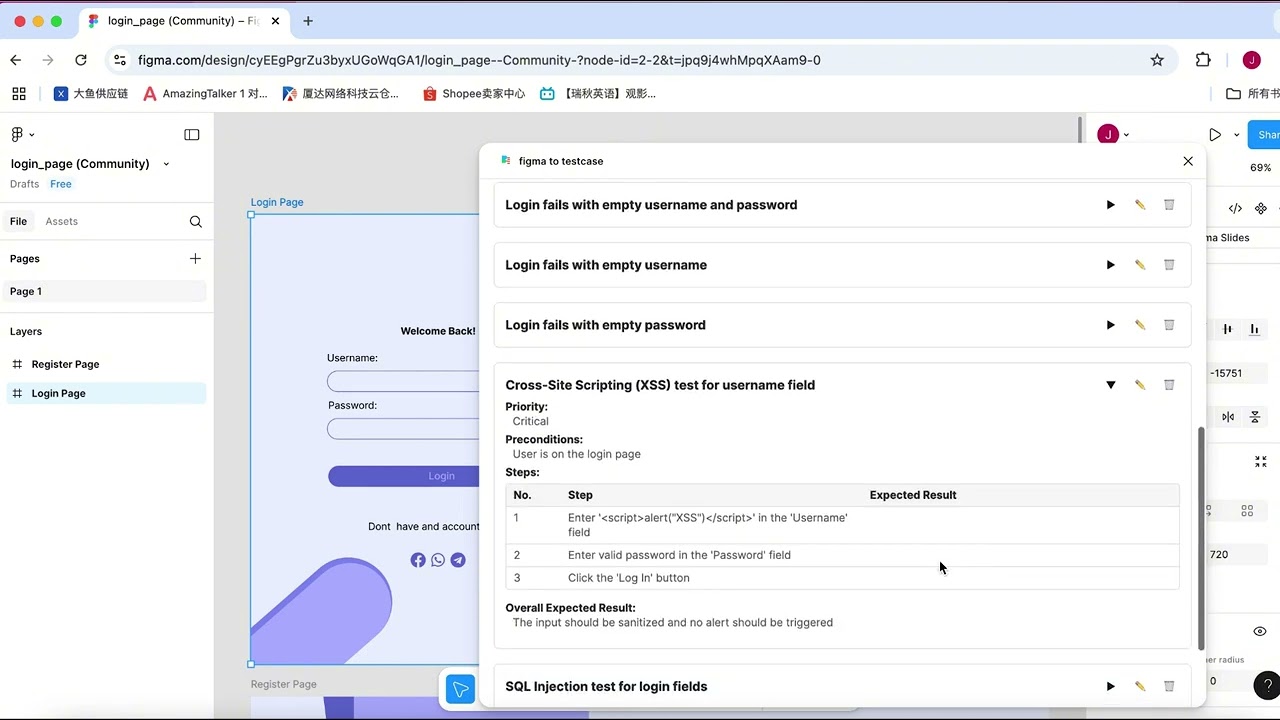Click the WhatsApp icon on Login Page design
The image size is (1280, 720).
[x=438, y=560]
